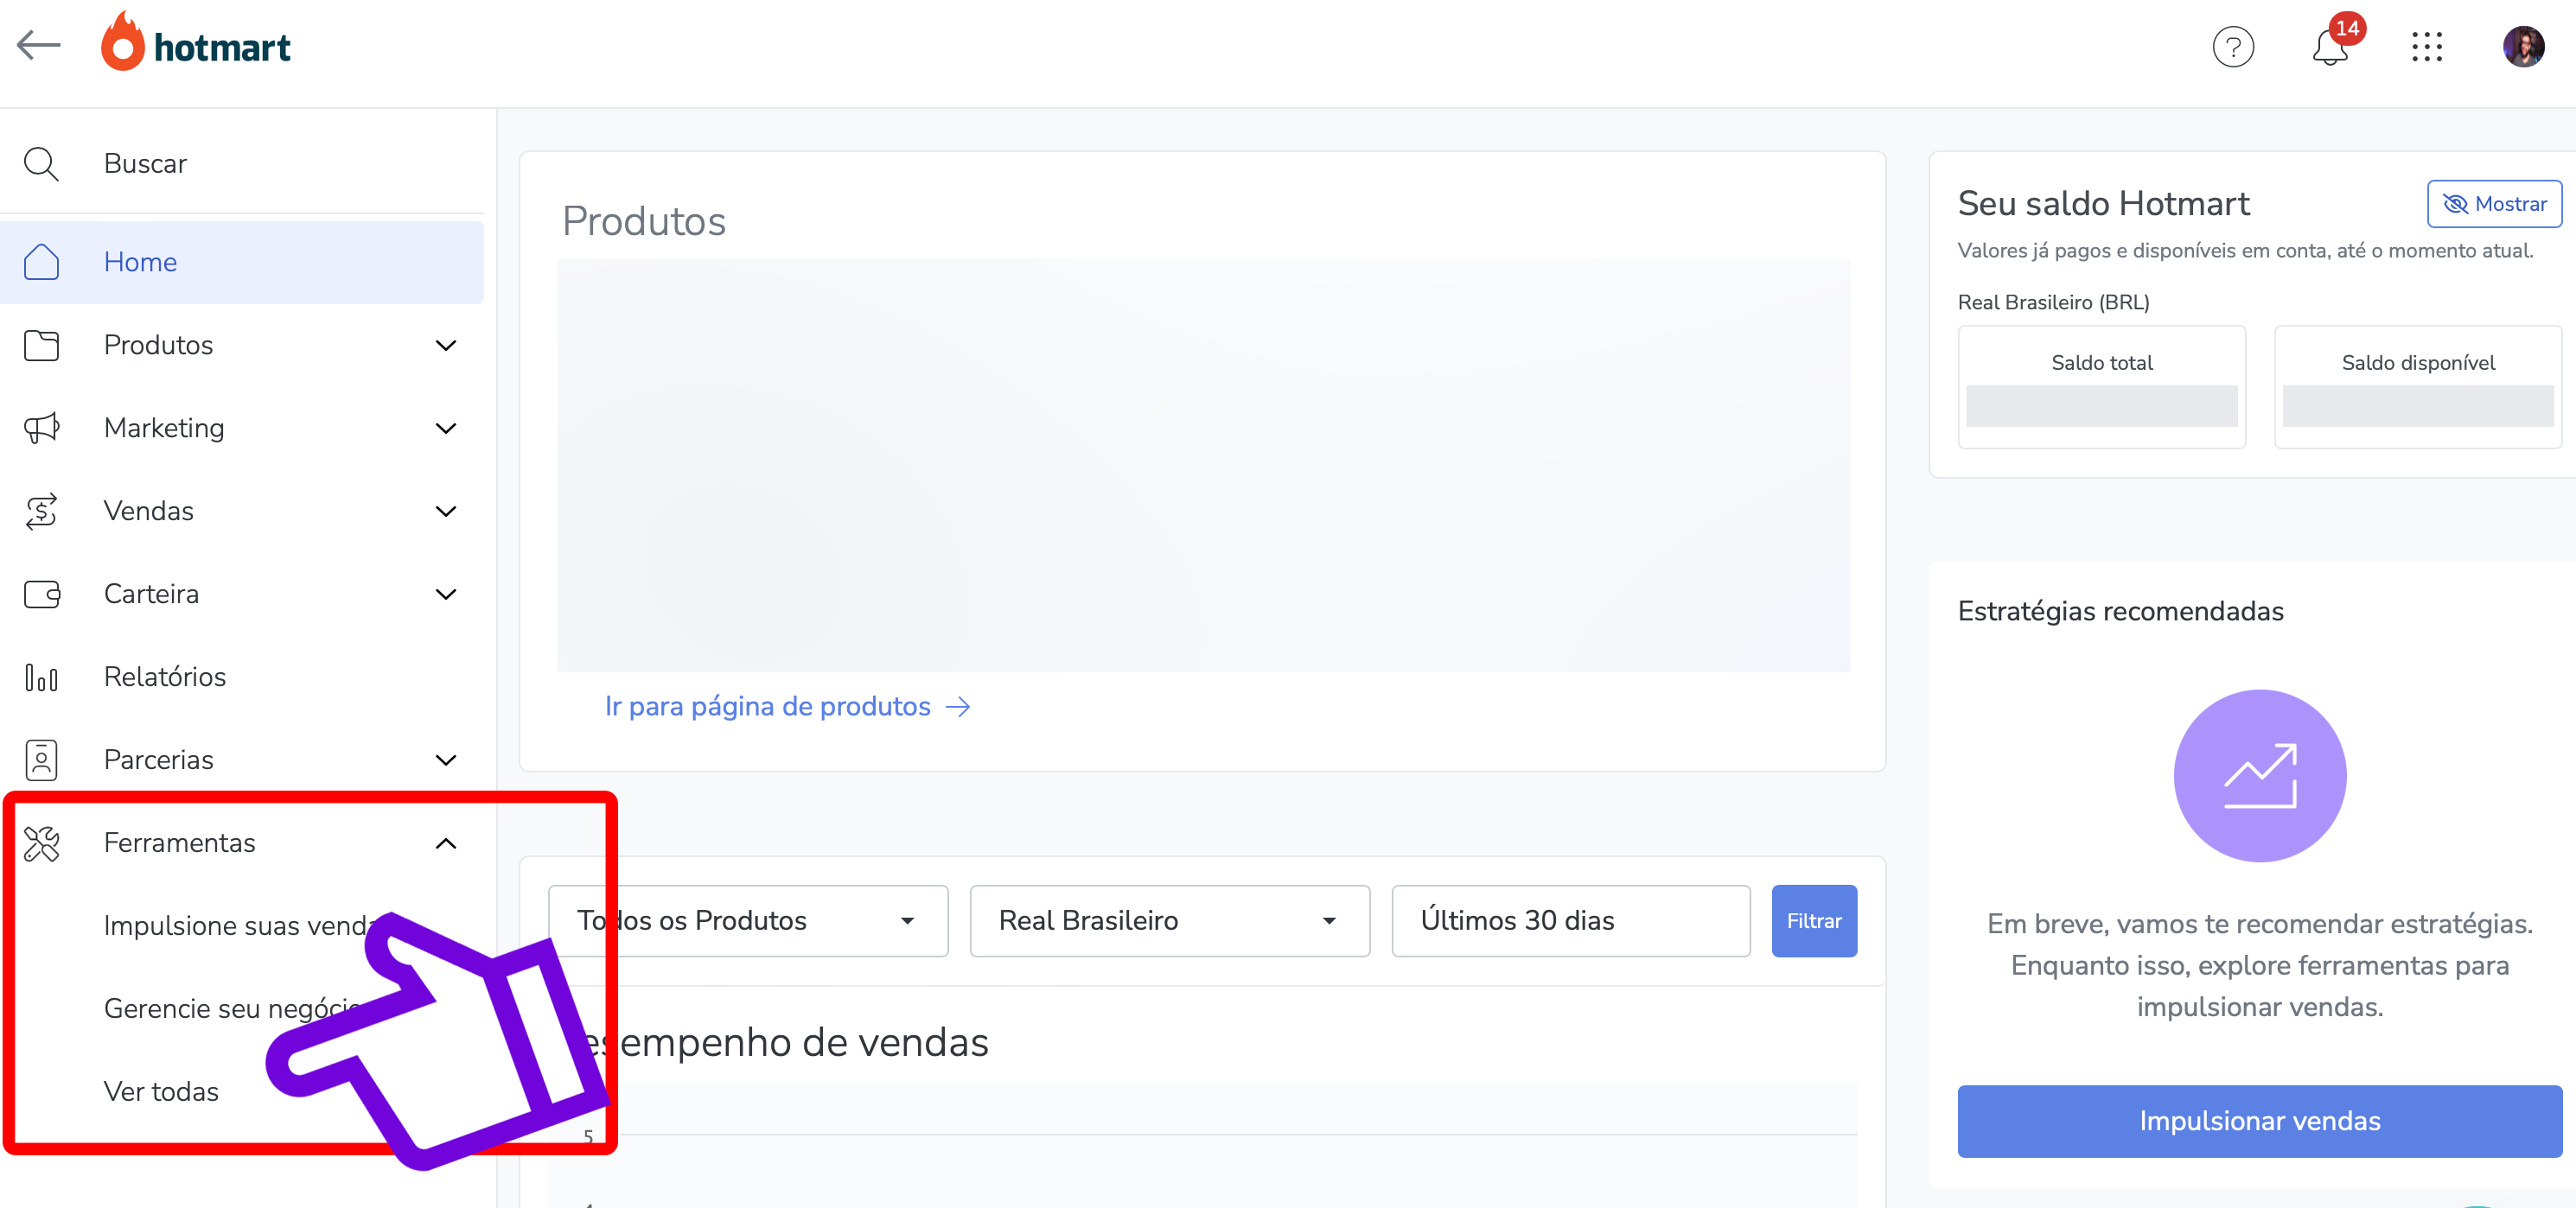2576x1208 pixels.
Task: Click the Impulsionar vendas button
Action: [2259, 1121]
